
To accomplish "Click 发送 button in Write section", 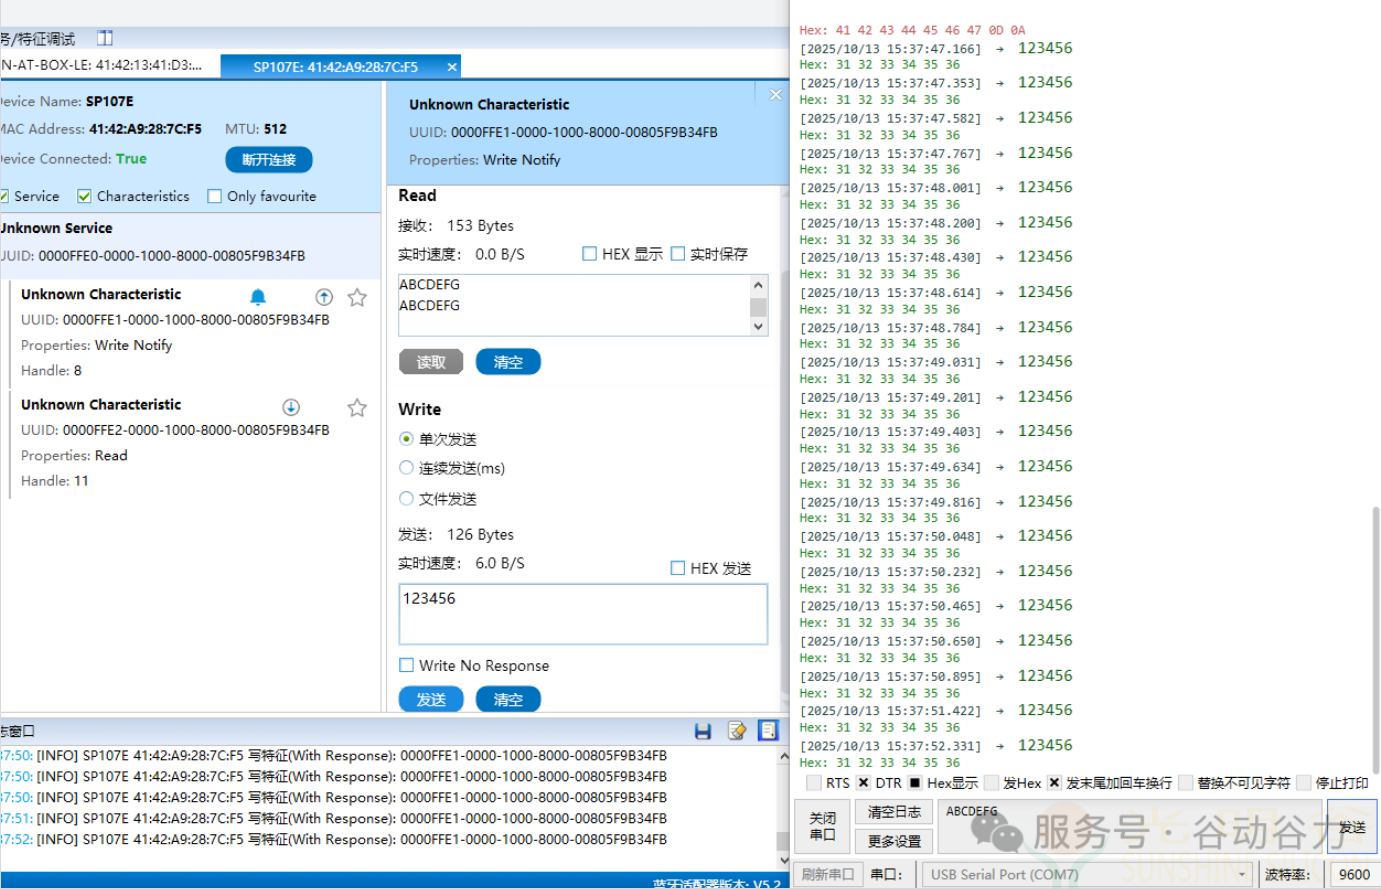I will [x=431, y=699].
